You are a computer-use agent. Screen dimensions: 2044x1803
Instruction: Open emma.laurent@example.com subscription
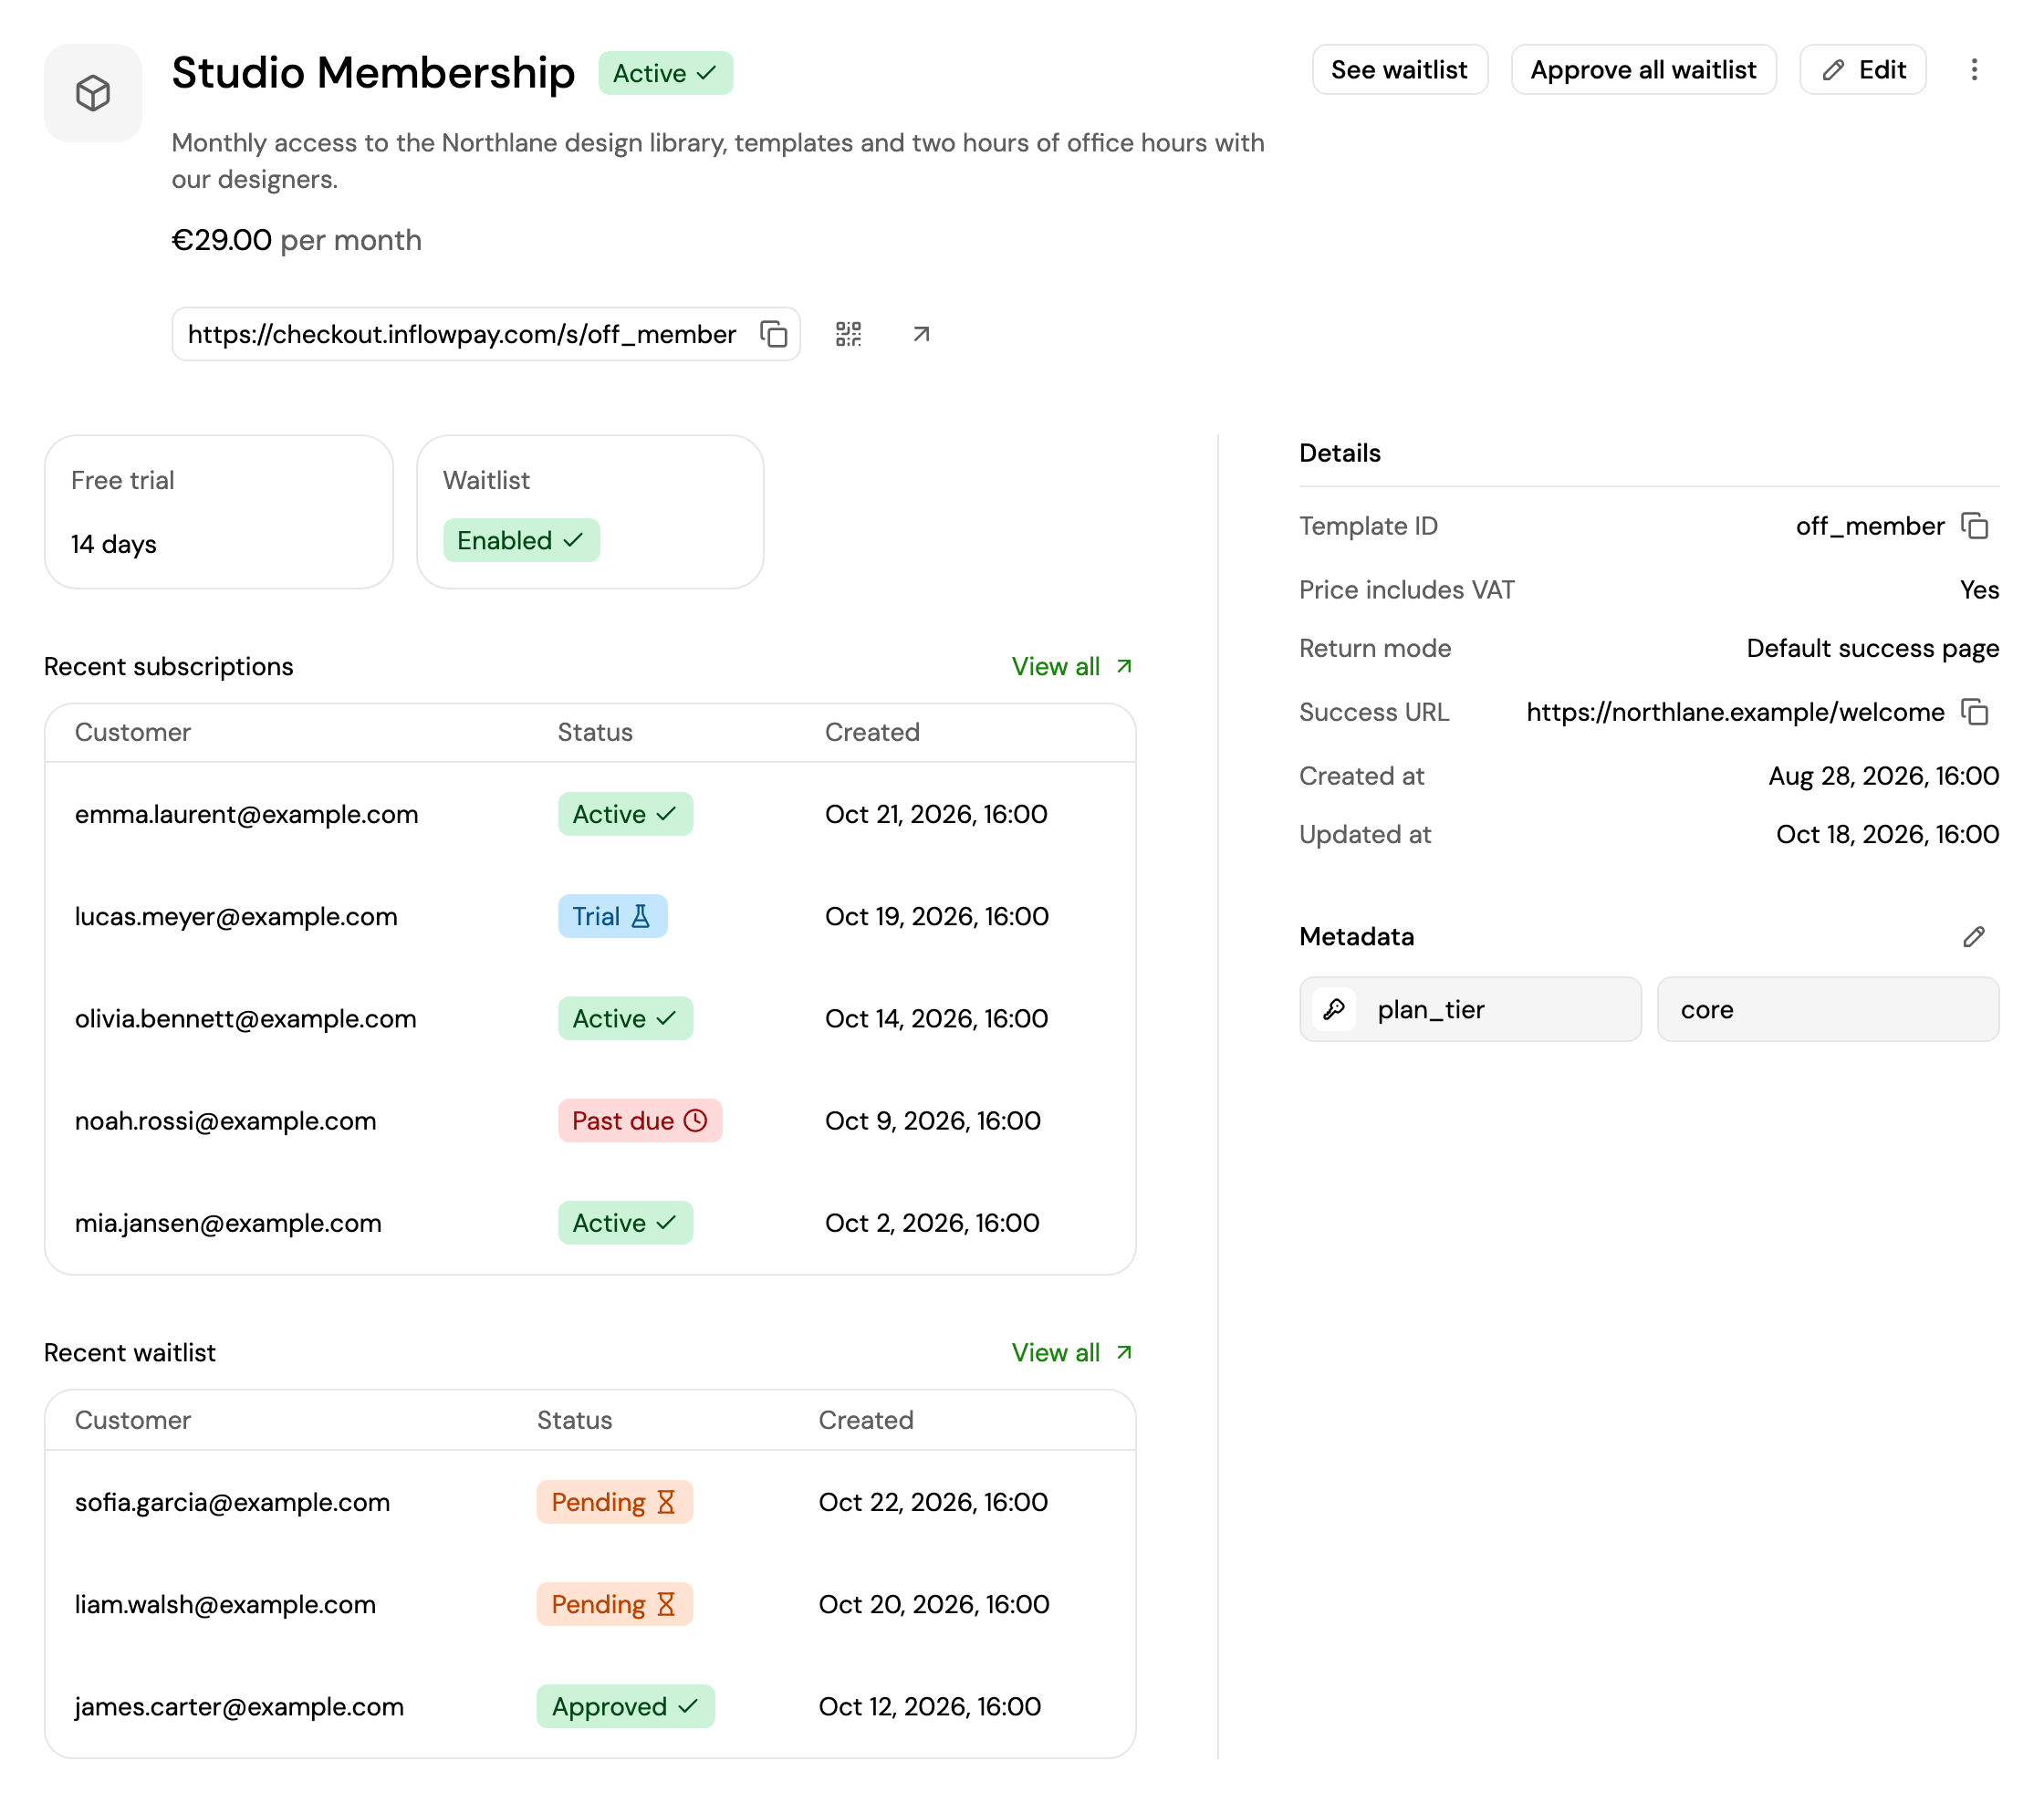coord(590,815)
